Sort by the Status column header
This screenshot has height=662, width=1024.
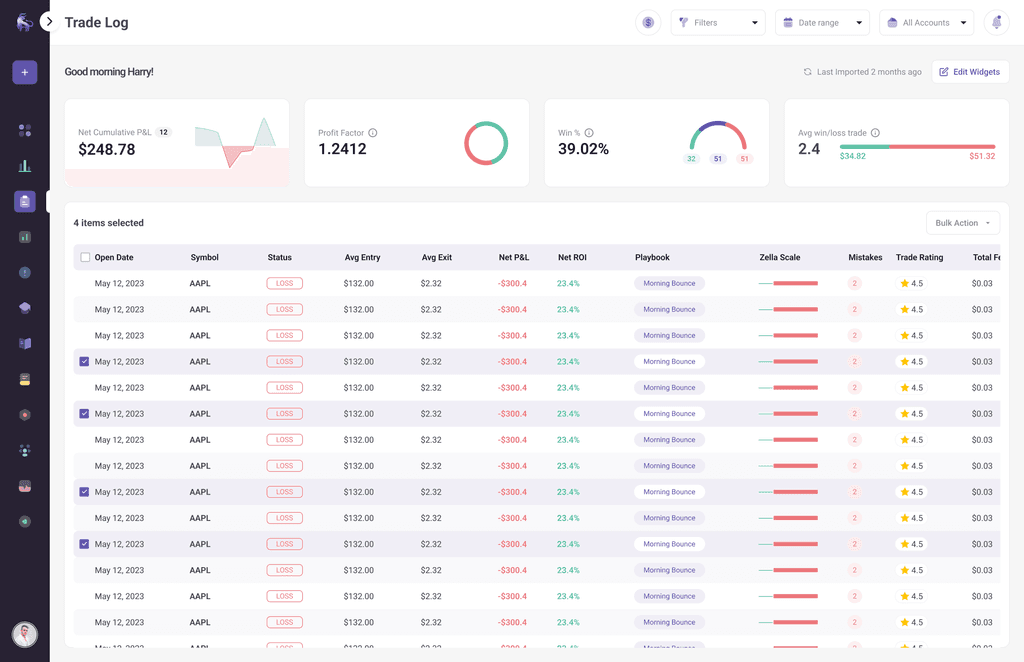(x=280, y=257)
